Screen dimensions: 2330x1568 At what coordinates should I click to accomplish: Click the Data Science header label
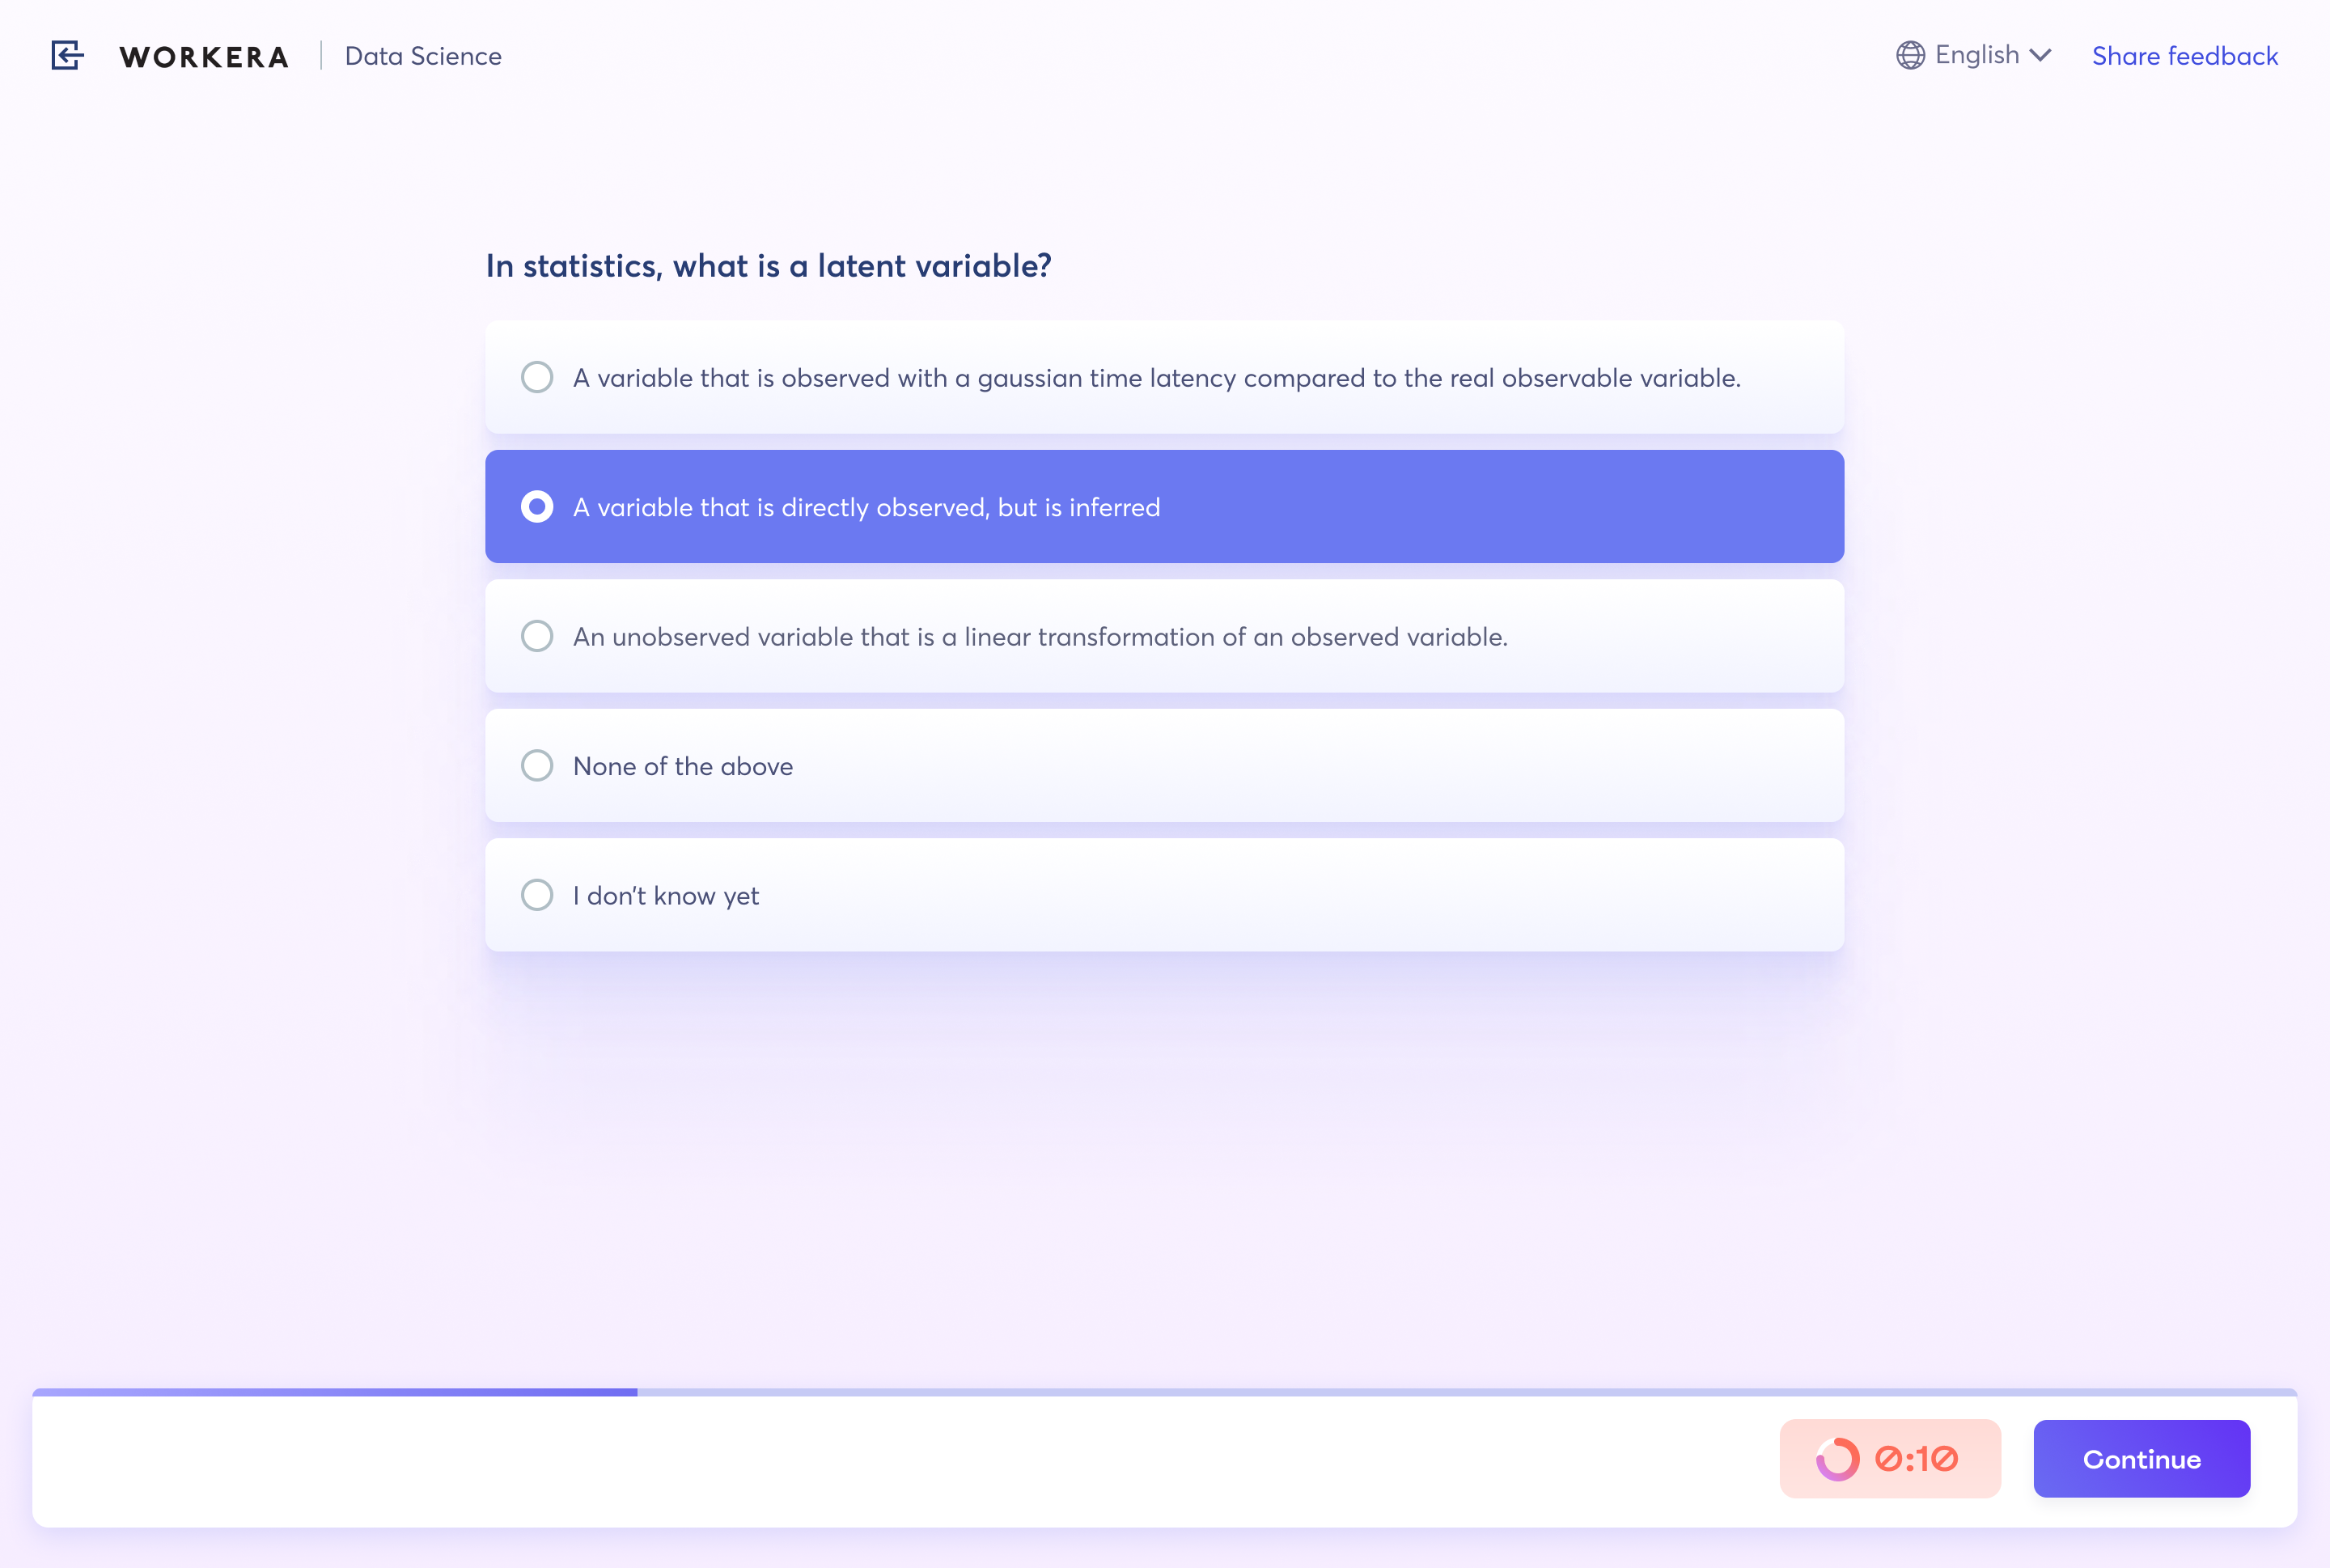423,56
